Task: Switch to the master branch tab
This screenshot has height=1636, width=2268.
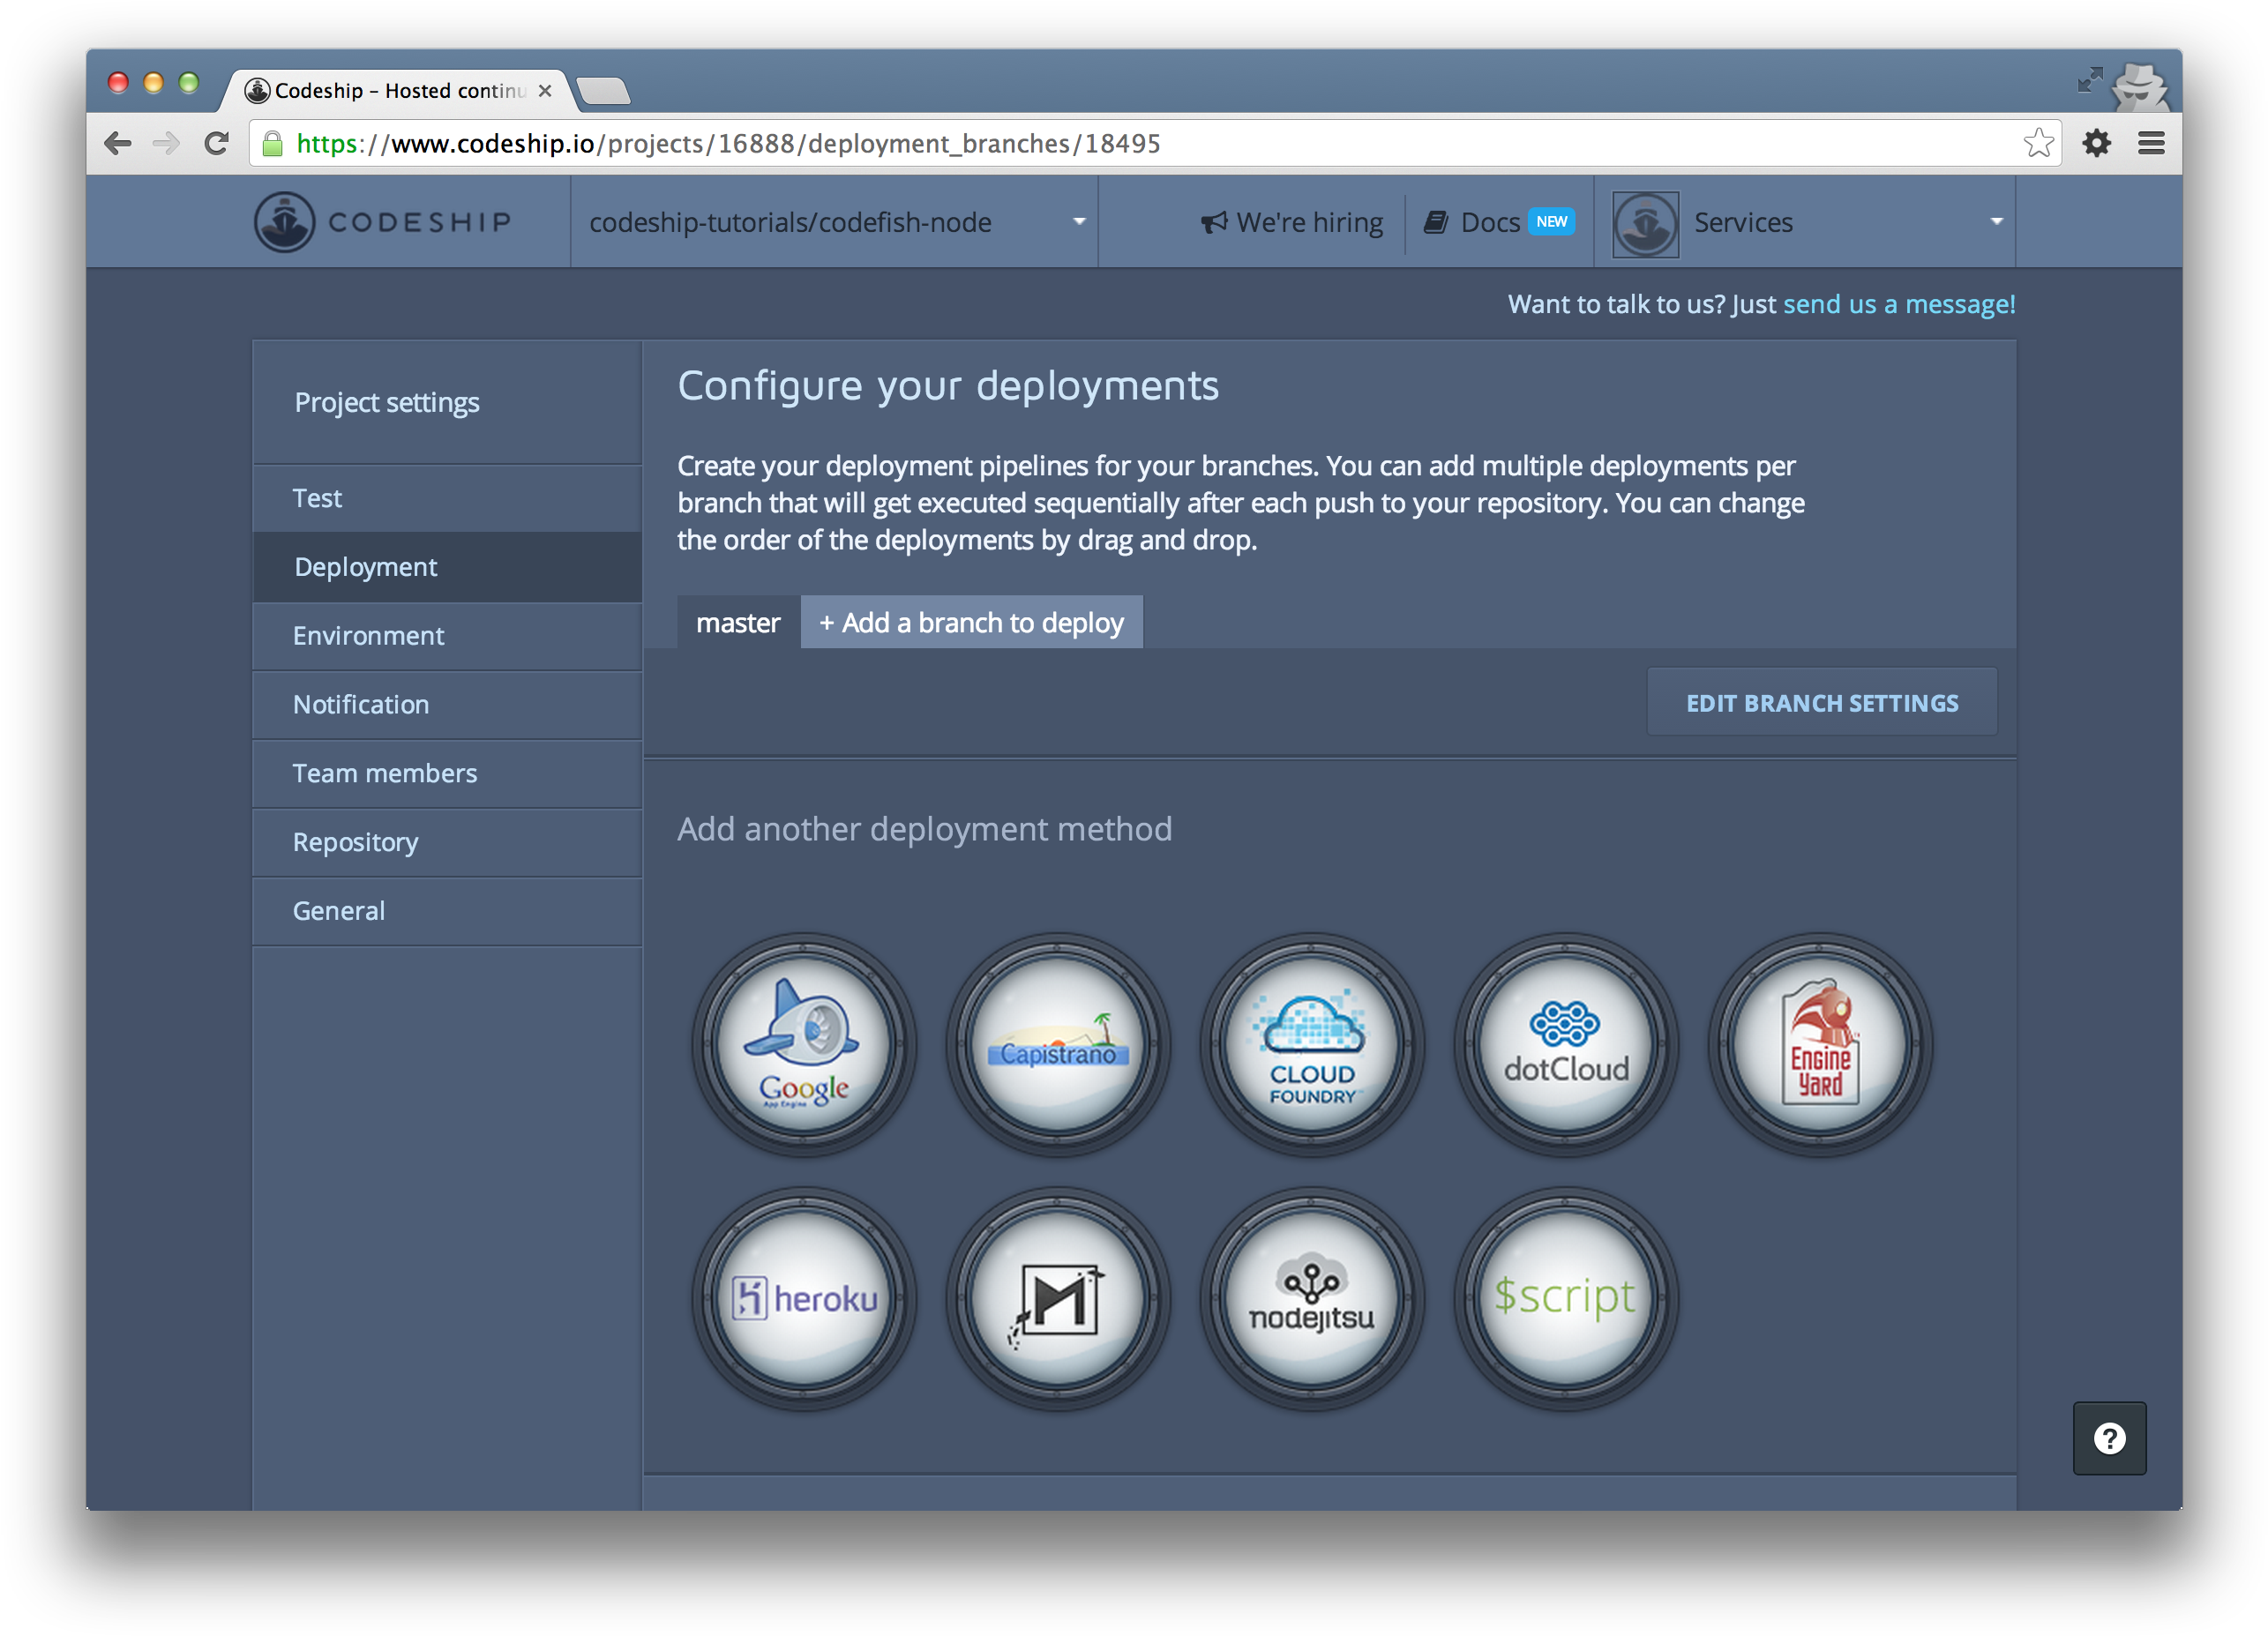Action: (738, 622)
